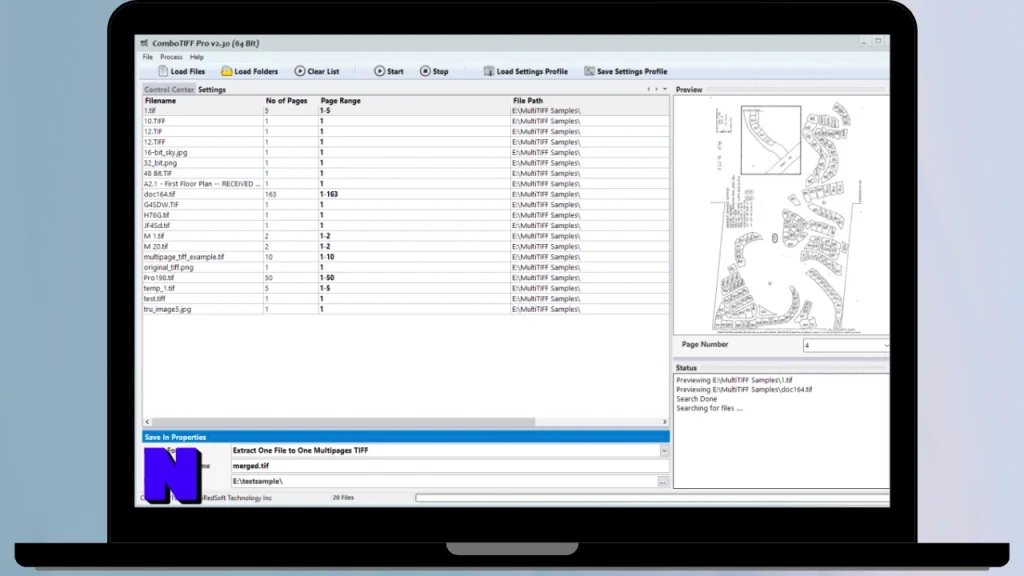The image size is (1024, 576).
Task: Select the M 20.tif row
Action: [406, 246]
